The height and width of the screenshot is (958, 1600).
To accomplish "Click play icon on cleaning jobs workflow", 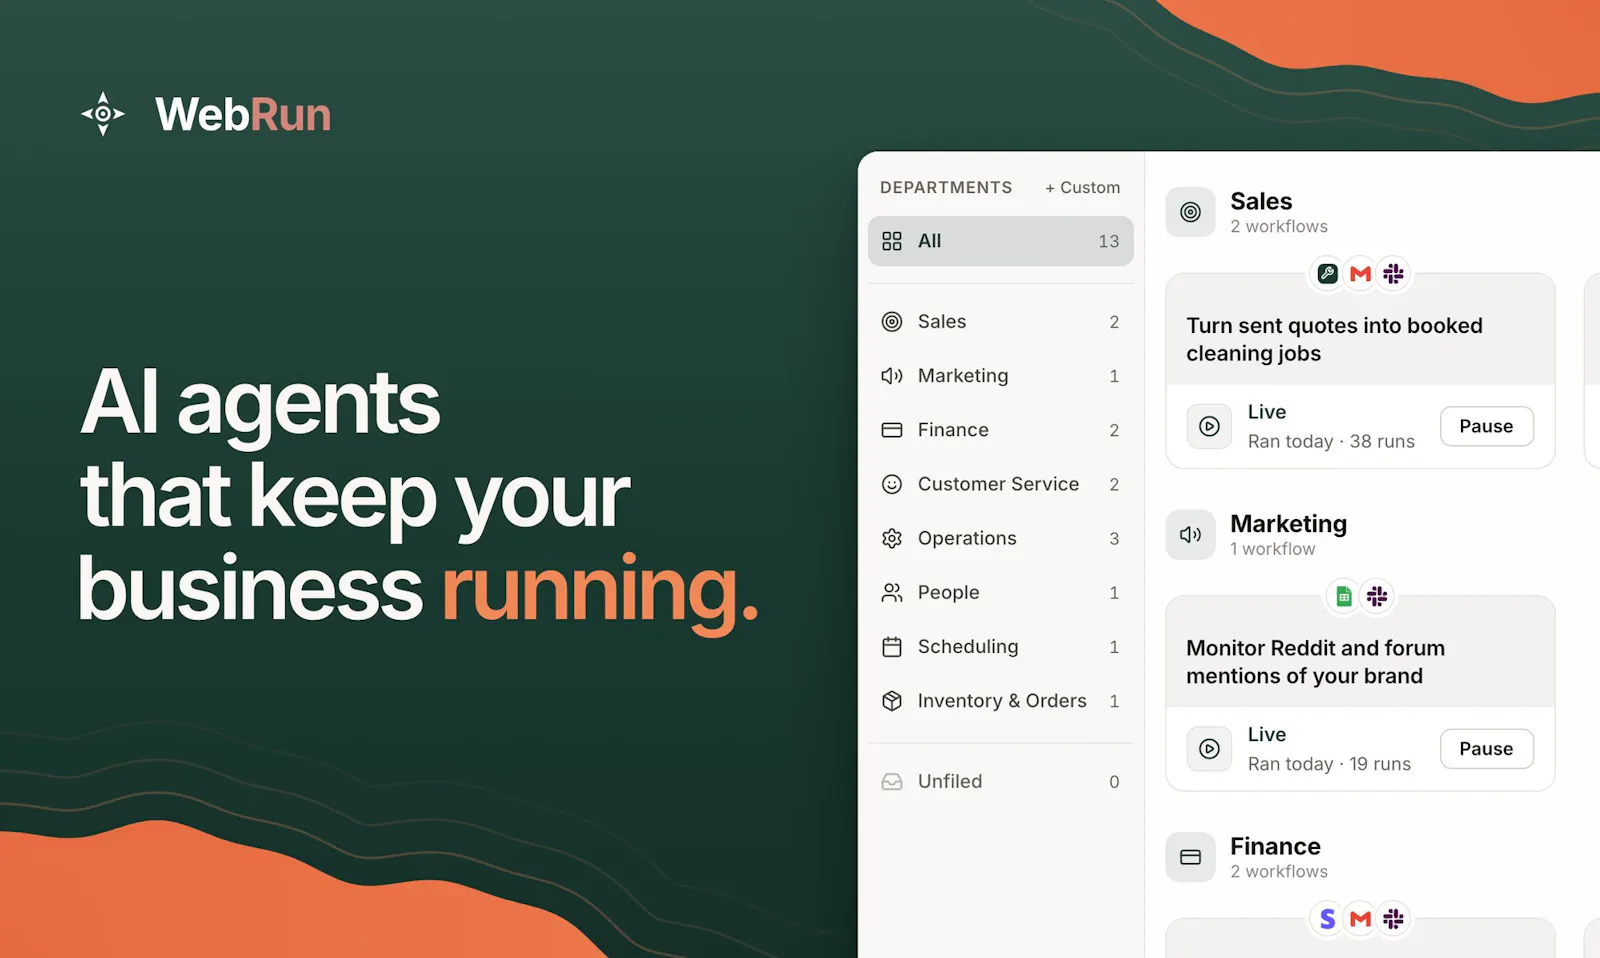I will [x=1209, y=426].
